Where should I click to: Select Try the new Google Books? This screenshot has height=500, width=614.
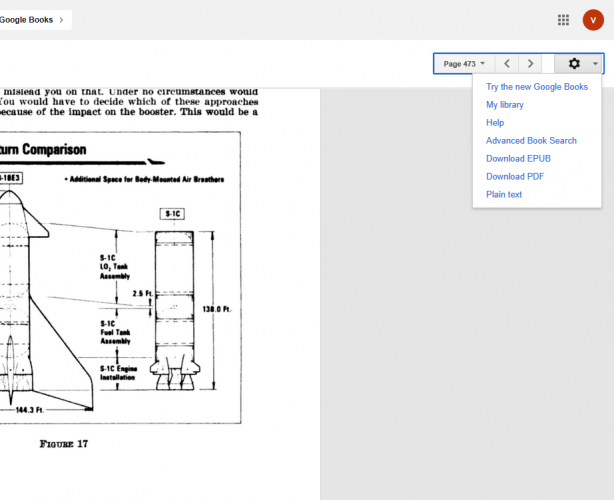click(x=537, y=87)
